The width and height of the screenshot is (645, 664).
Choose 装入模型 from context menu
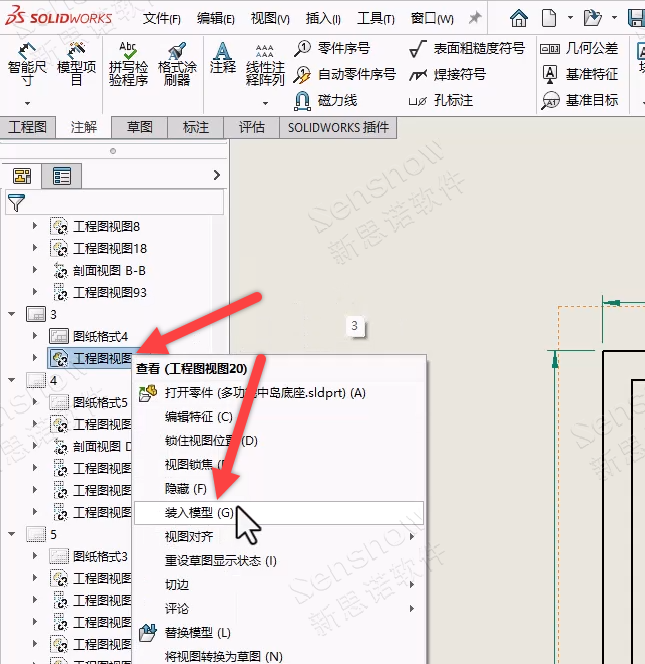pyautogui.click(x=199, y=513)
